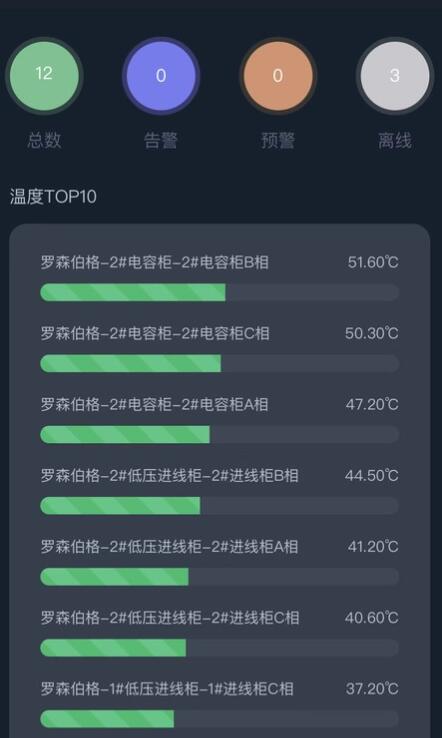
Task: Tap the grey offline circle showing 3
Action: (394, 76)
